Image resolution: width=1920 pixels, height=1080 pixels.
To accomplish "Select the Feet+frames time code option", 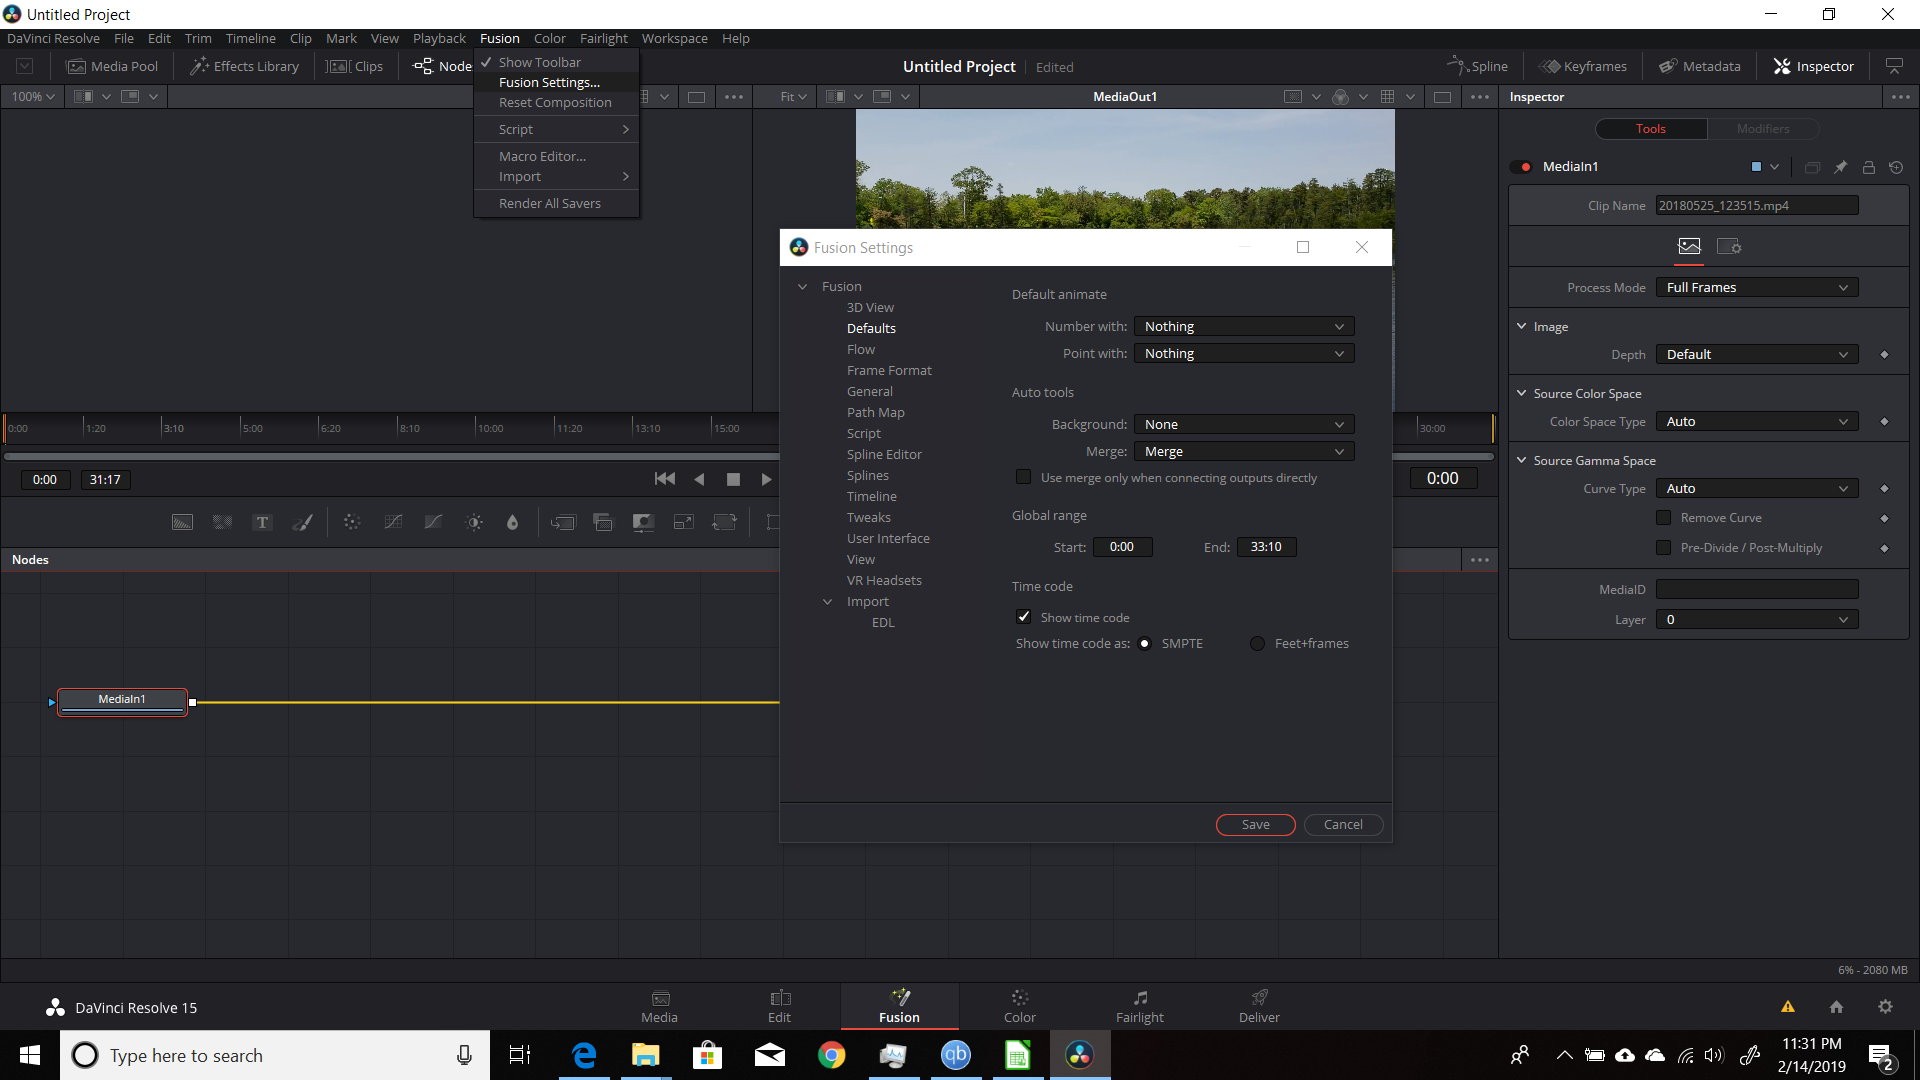I will (1258, 643).
